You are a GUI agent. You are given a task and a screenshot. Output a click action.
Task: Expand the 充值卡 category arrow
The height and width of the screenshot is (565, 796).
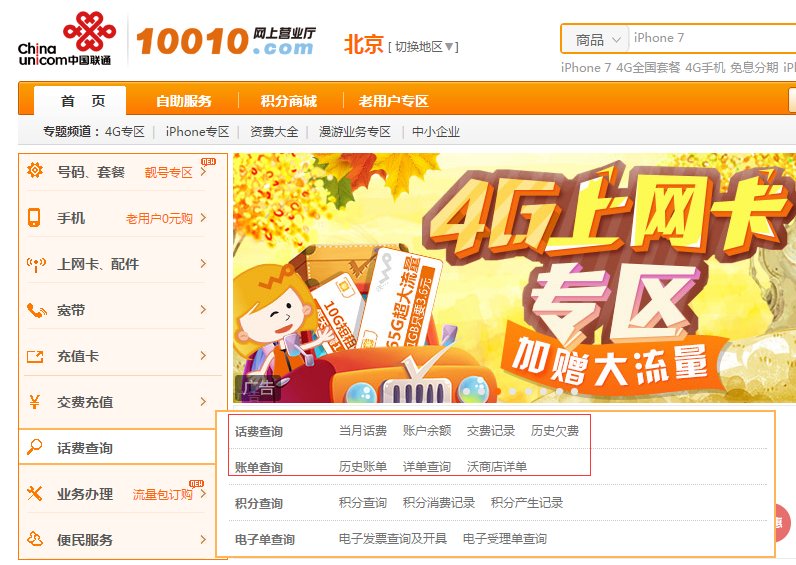coord(203,355)
